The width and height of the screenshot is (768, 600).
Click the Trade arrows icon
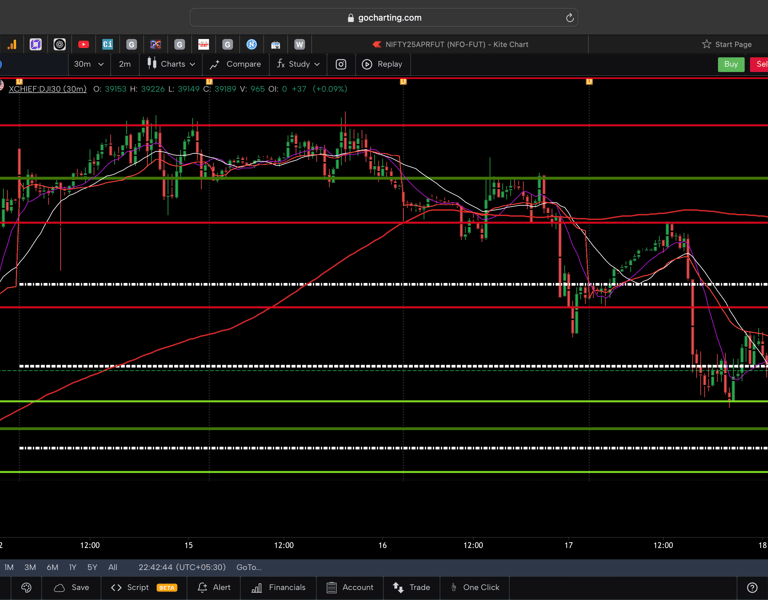398,587
